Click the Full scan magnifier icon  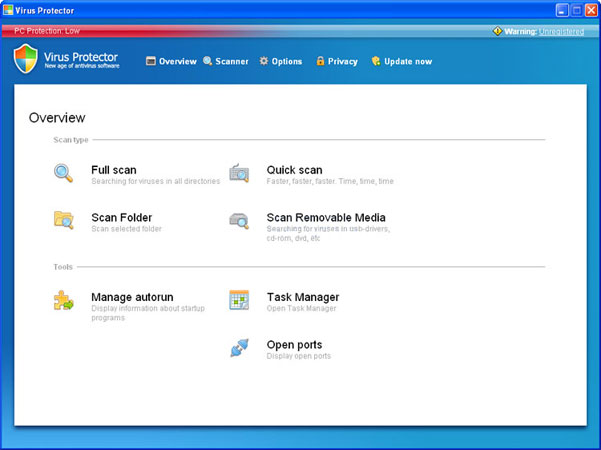pyautogui.click(x=63, y=173)
